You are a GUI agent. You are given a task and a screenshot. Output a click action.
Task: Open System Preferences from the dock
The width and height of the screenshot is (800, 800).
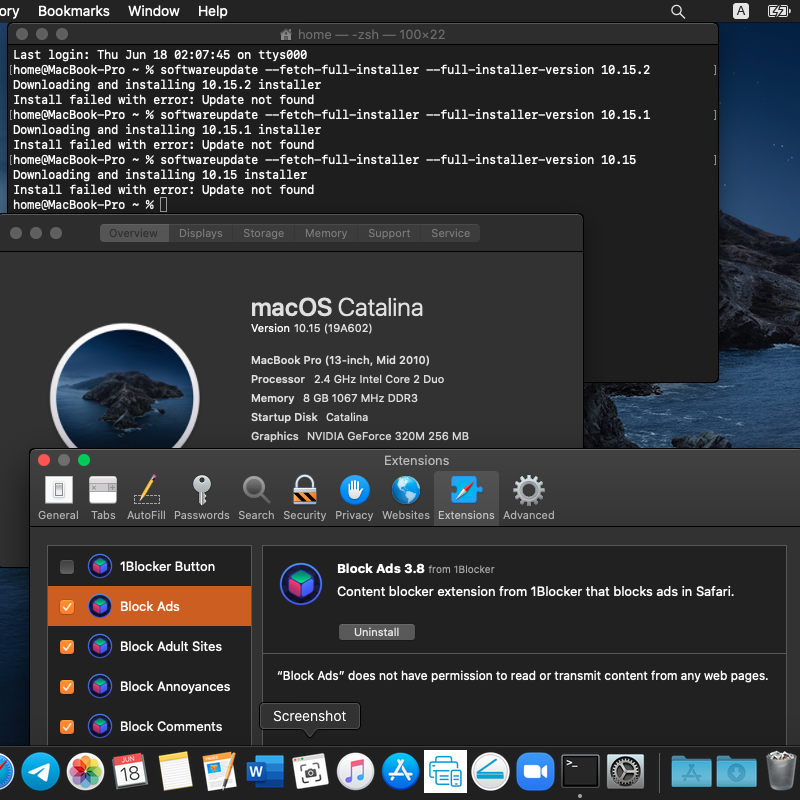[625, 771]
